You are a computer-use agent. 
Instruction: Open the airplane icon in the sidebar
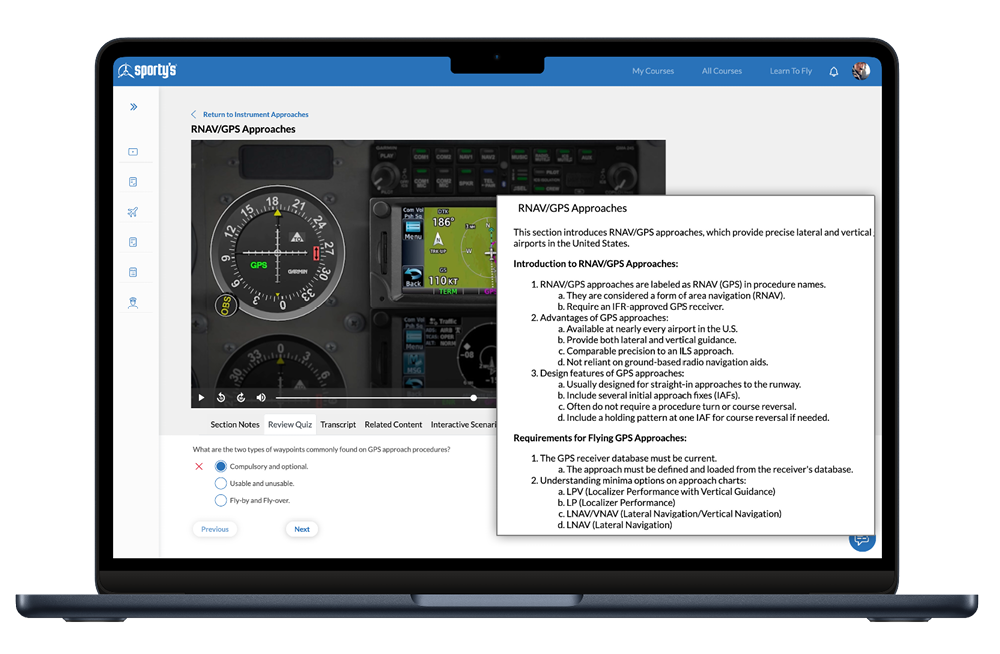pyautogui.click(x=132, y=212)
